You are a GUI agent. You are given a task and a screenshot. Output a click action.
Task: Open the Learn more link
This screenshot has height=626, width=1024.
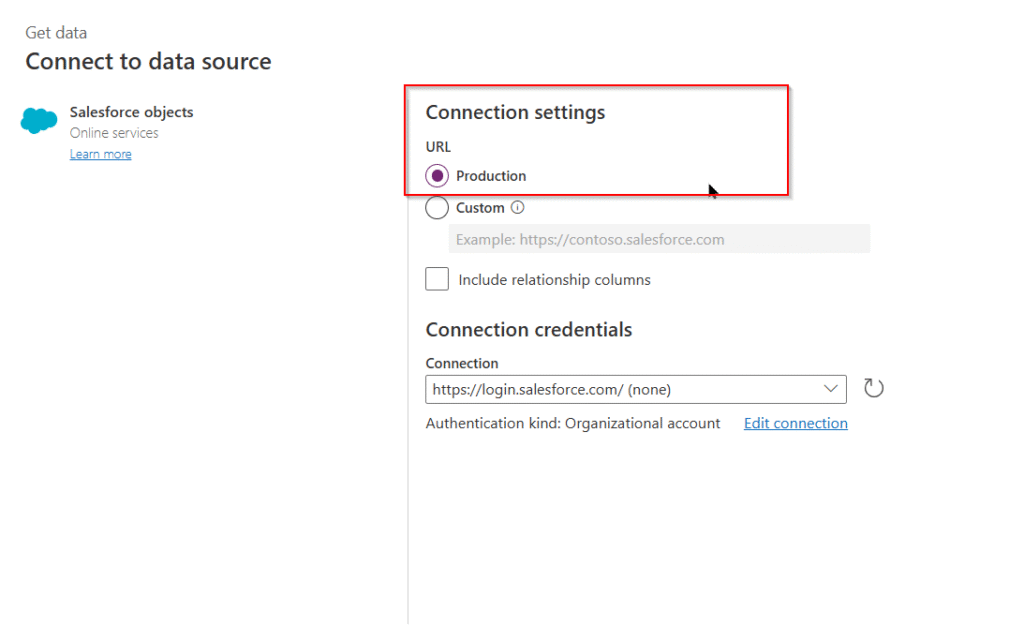pyautogui.click(x=101, y=154)
